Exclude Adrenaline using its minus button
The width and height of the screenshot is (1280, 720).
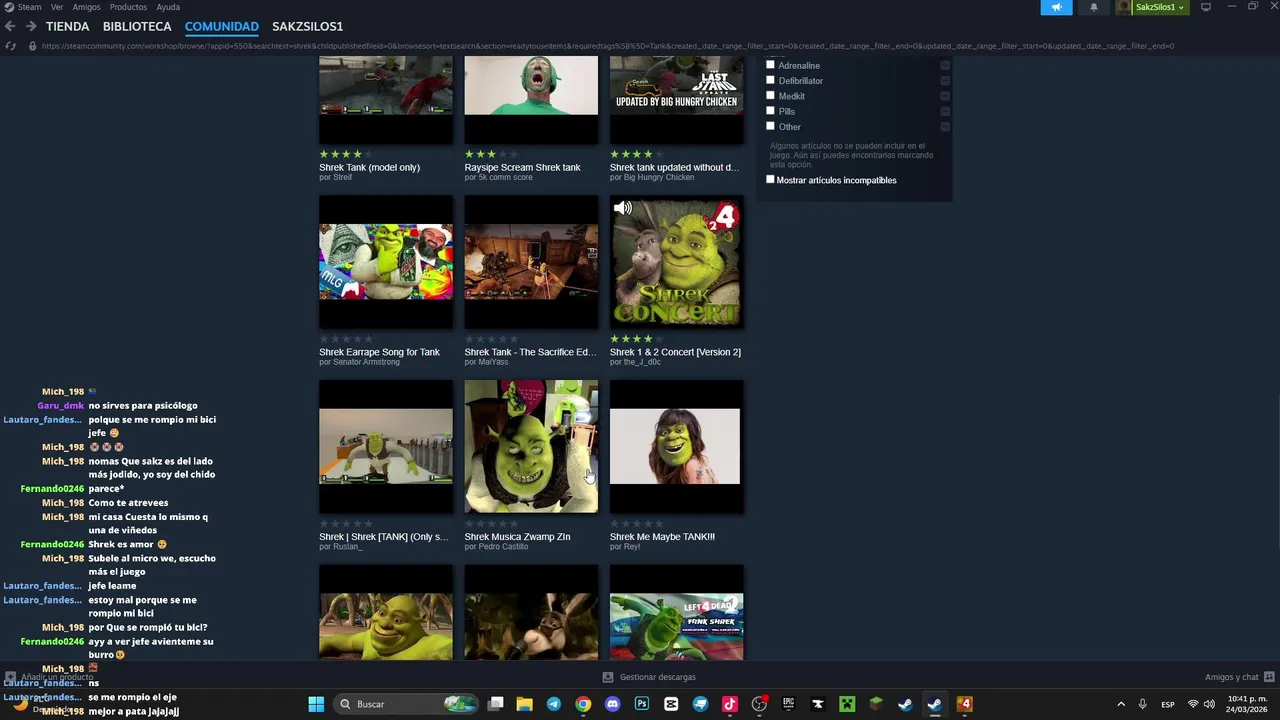pos(945,65)
